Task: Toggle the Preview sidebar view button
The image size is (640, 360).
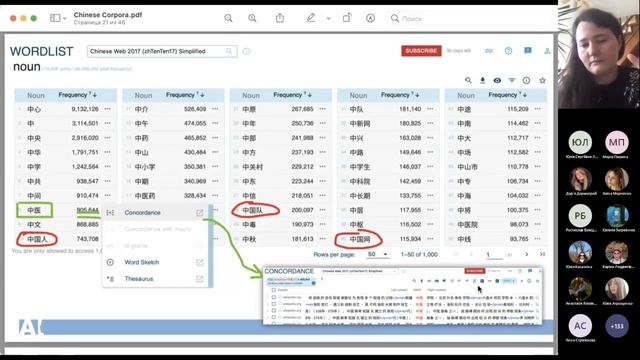Action: 55,18
